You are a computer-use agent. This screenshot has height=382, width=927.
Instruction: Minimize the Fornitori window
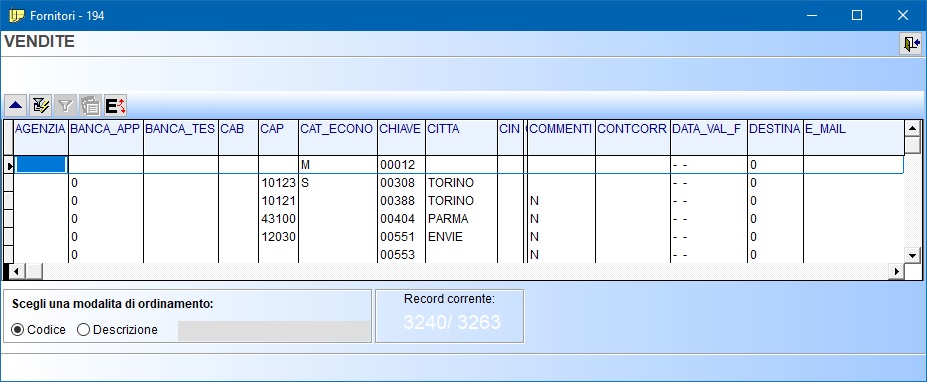coord(811,15)
